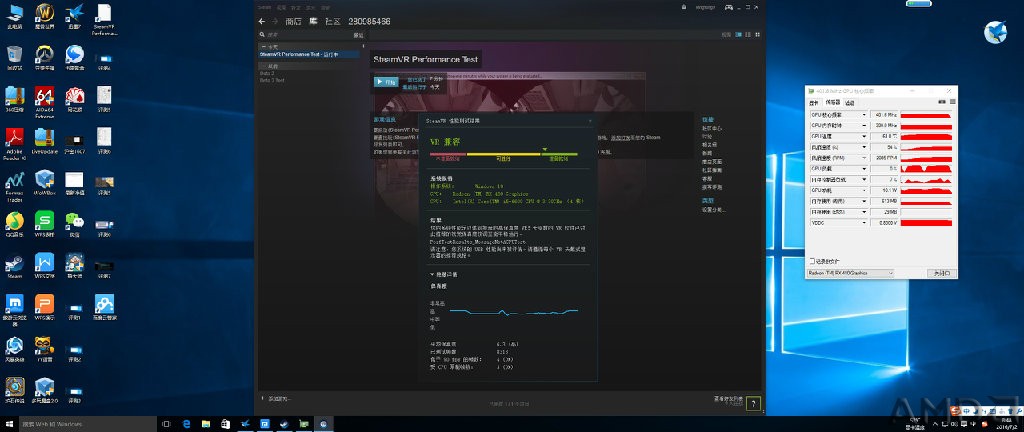Click the Close button in GPU-Z
Image resolution: width=1024 pixels, height=432 pixels.
941,273
